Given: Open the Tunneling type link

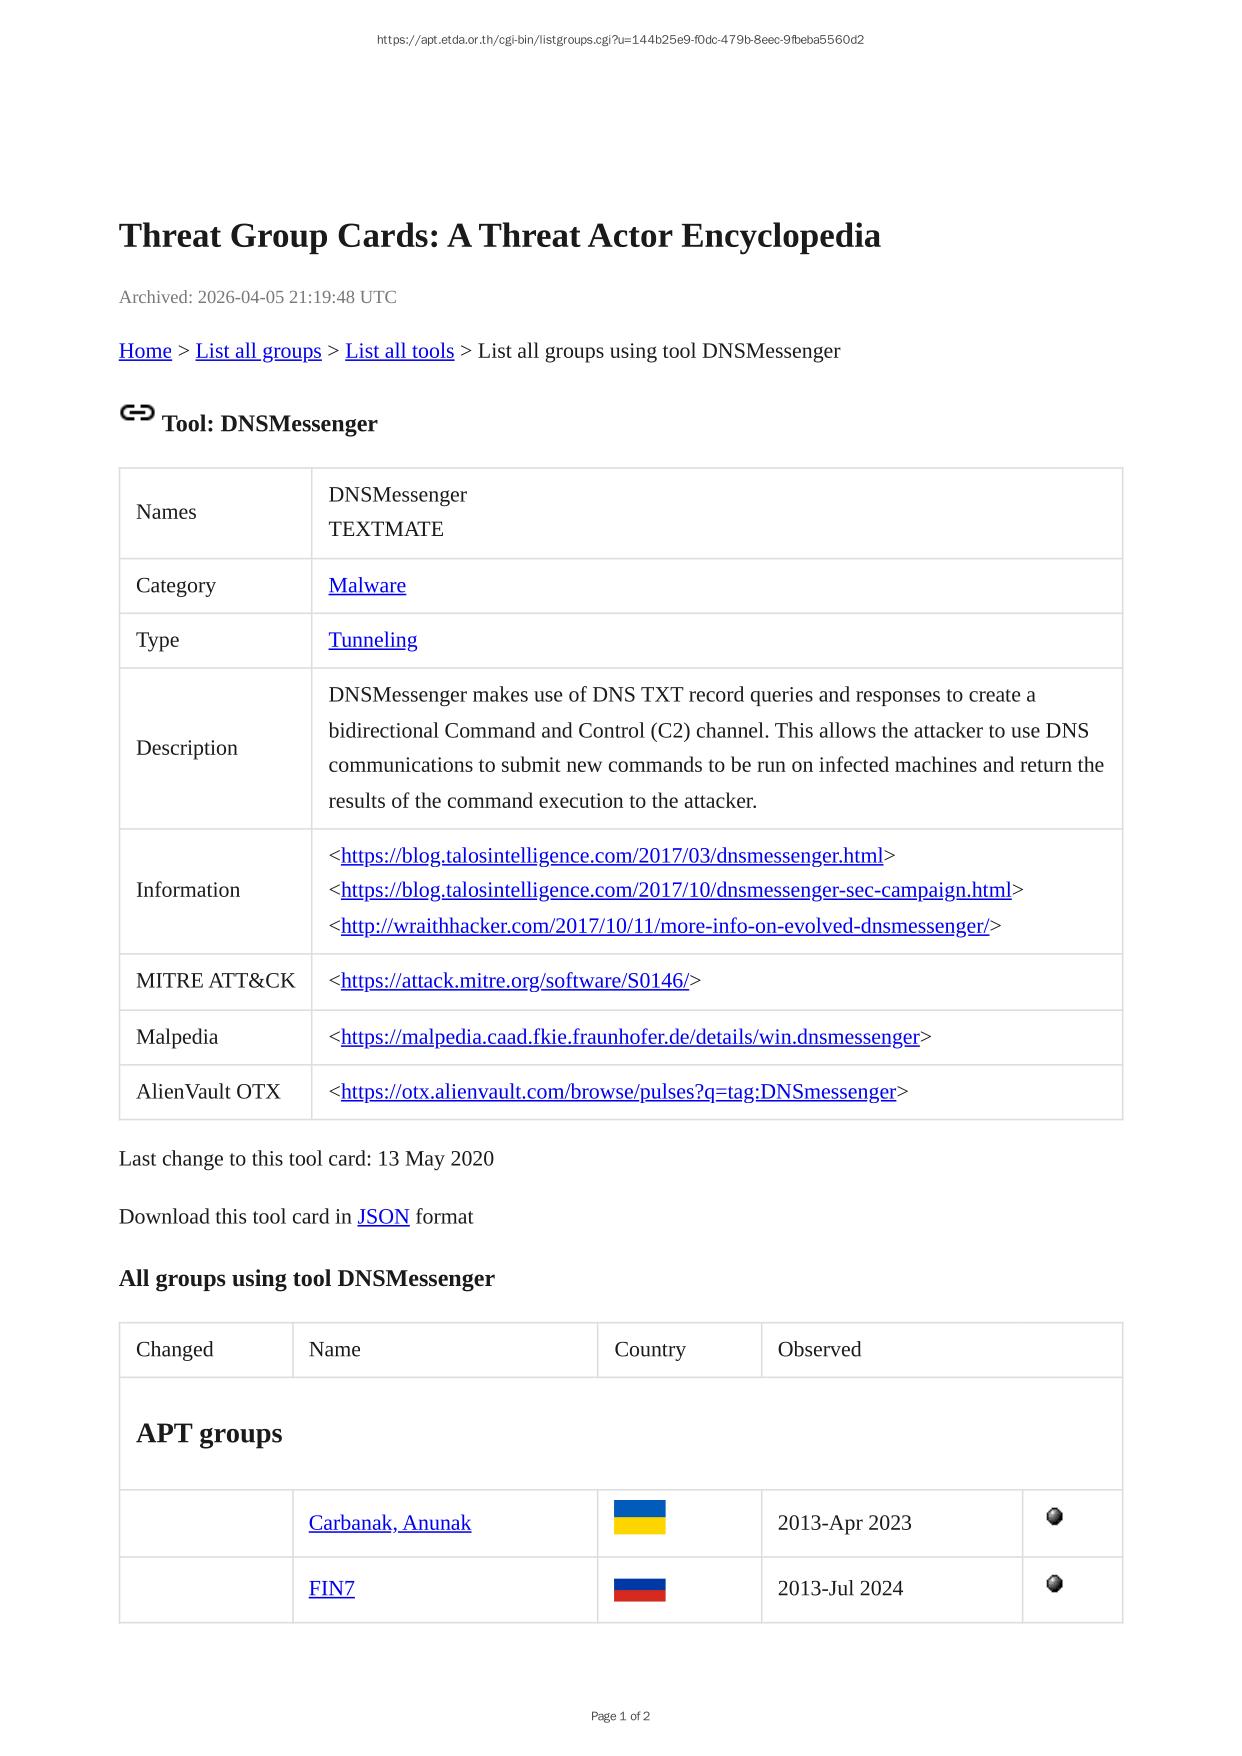Looking at the screenshot, I should tap(372, 640).
